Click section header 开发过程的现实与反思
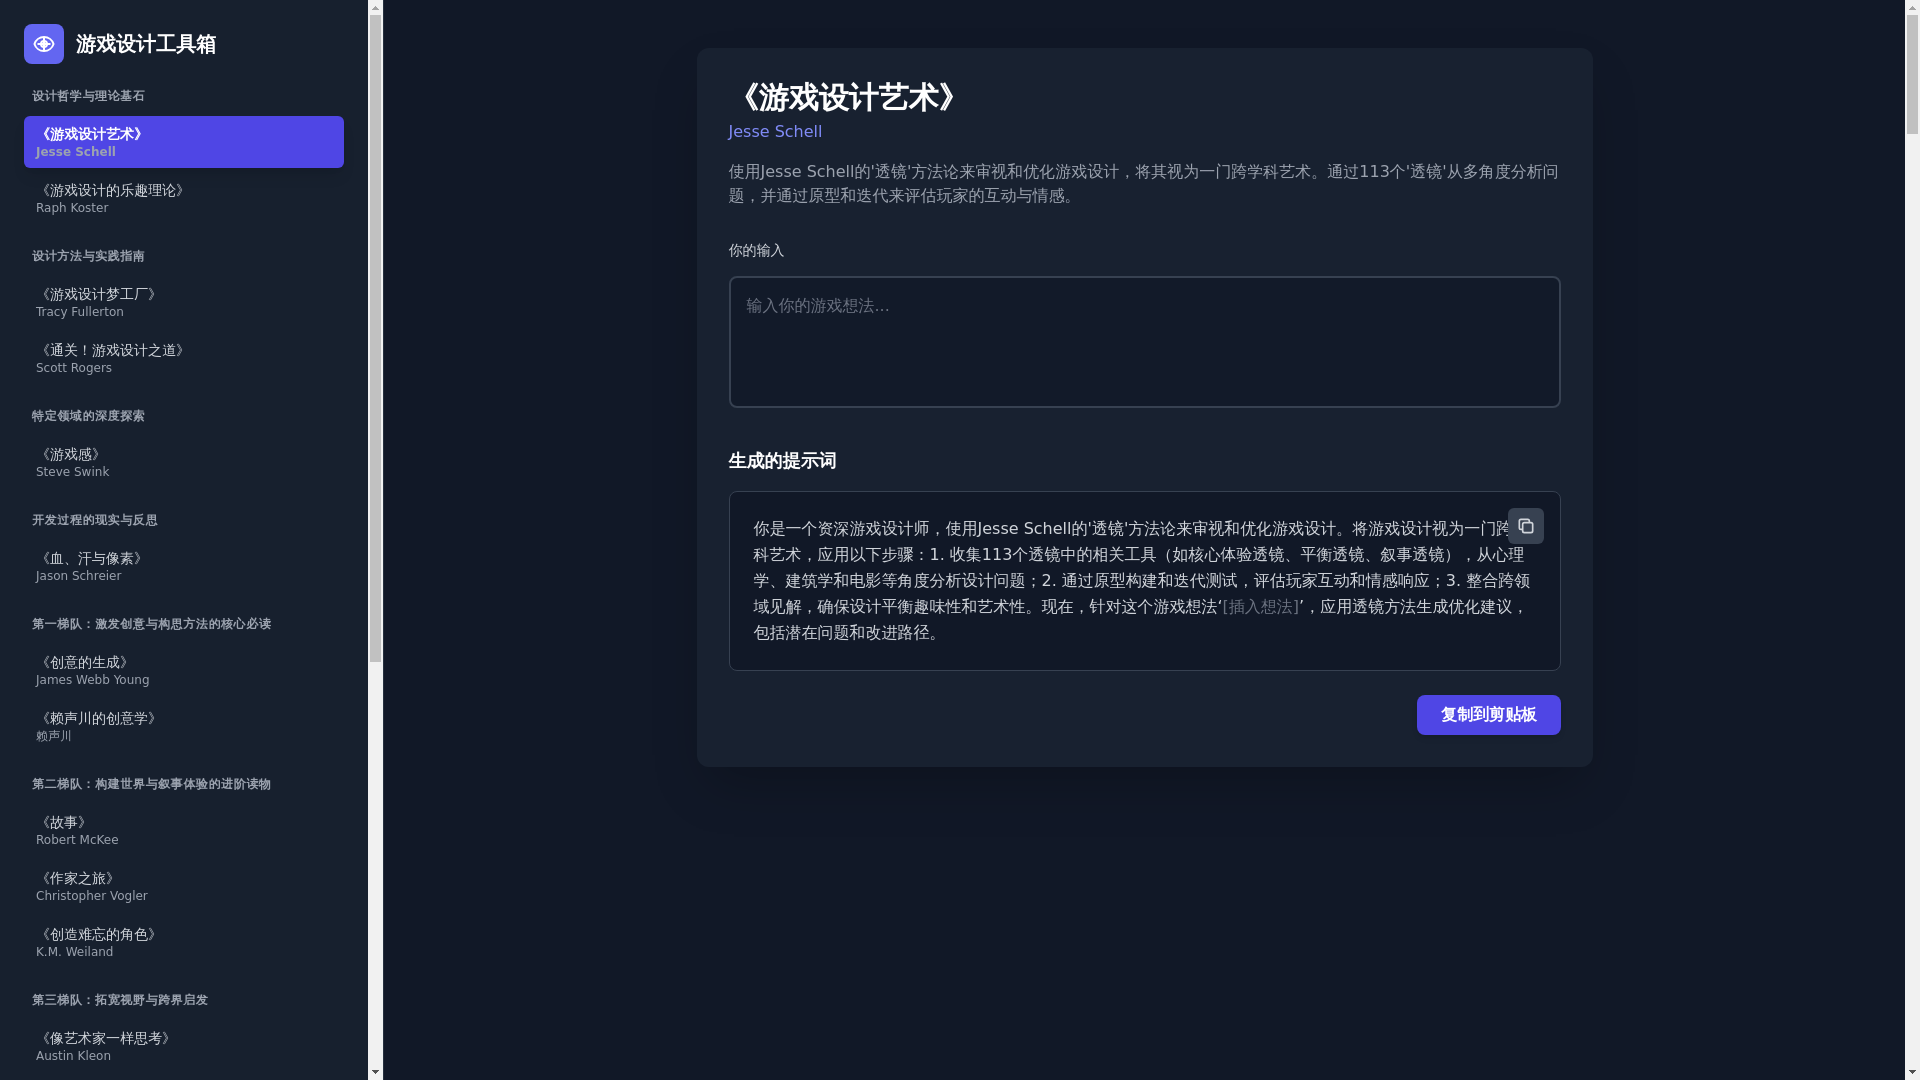Screen dimensions: 1920x1080 click(x=95, y=520)
